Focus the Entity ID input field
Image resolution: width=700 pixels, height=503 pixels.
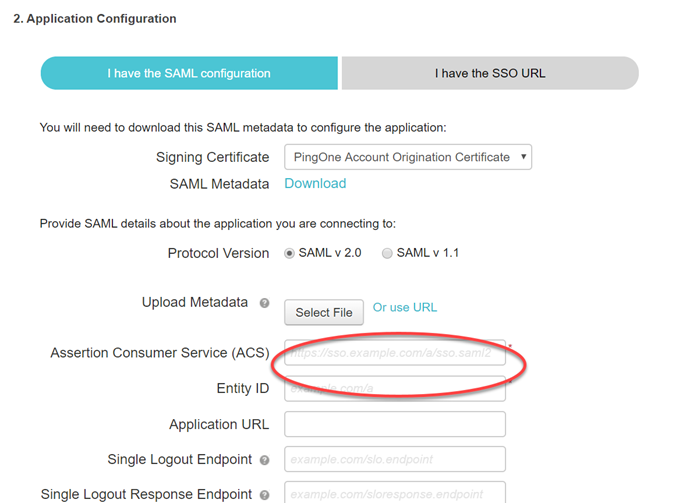click(x=395, y=388)
